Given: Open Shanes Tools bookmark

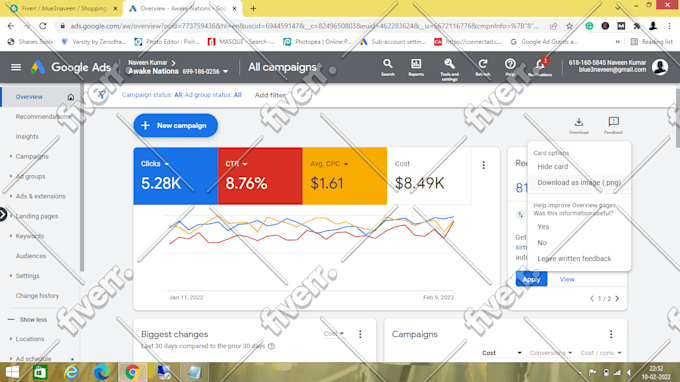Looking at the screenshot, I should 31,42.
